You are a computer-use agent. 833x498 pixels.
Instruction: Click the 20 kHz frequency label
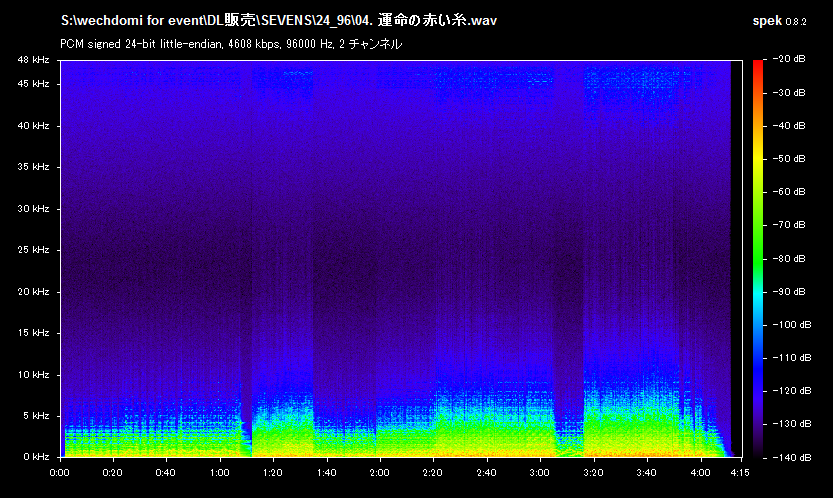pyautogui.click(x=33, y=292)
